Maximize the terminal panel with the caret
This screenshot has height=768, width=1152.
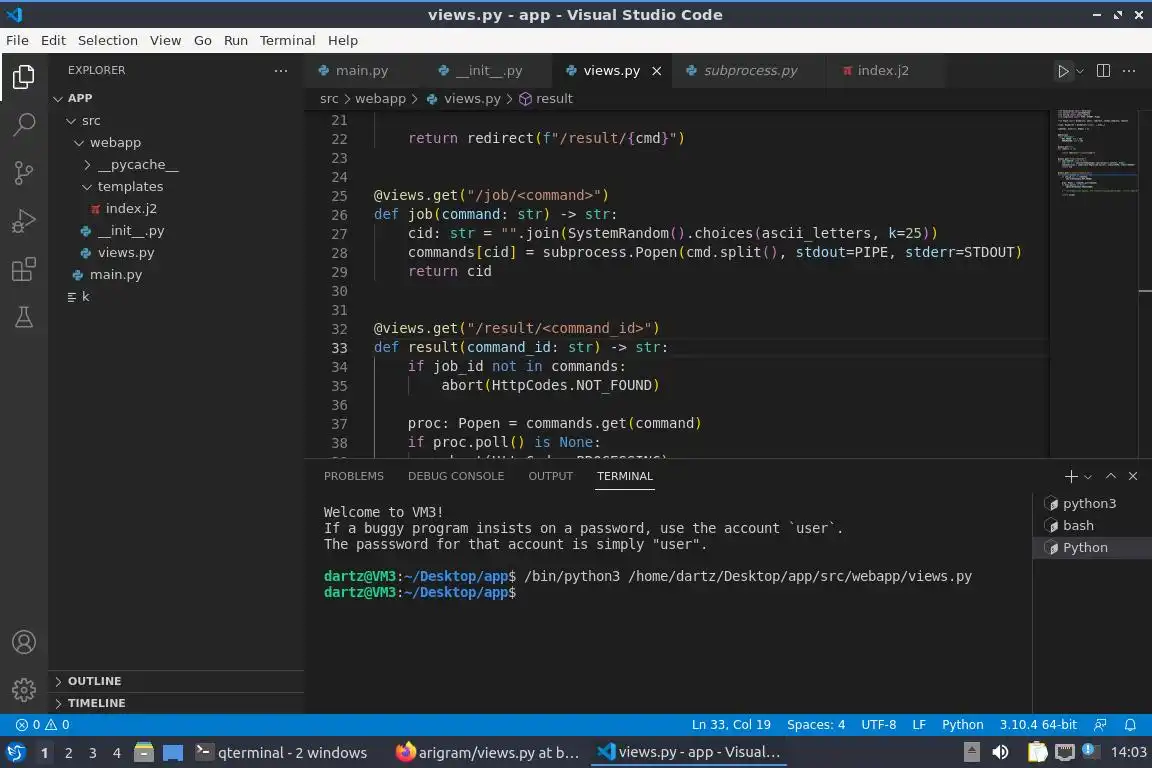[x=1111, y=476]
